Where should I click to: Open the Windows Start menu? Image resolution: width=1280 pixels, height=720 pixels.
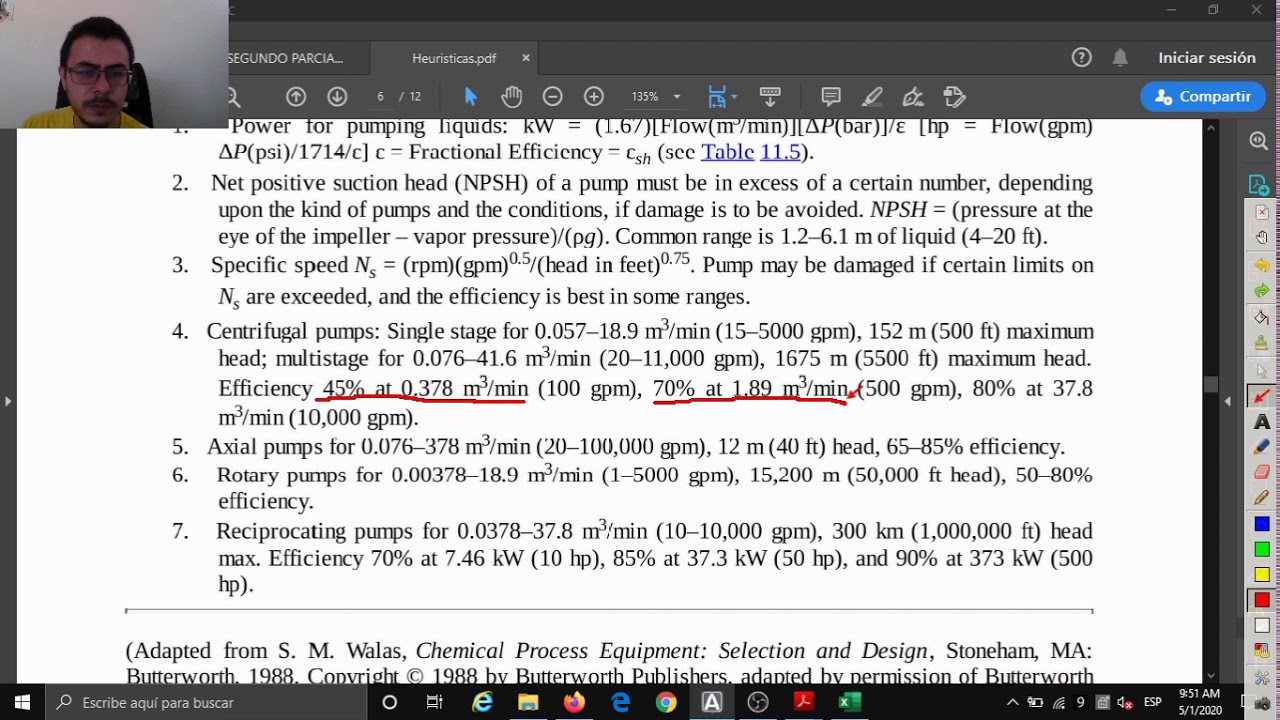(22, 703)
